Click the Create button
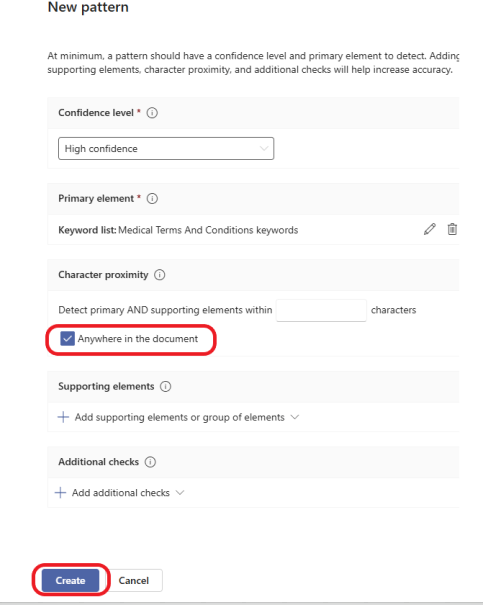The width and height of the screenshot is (483, 605). (70, 580)
